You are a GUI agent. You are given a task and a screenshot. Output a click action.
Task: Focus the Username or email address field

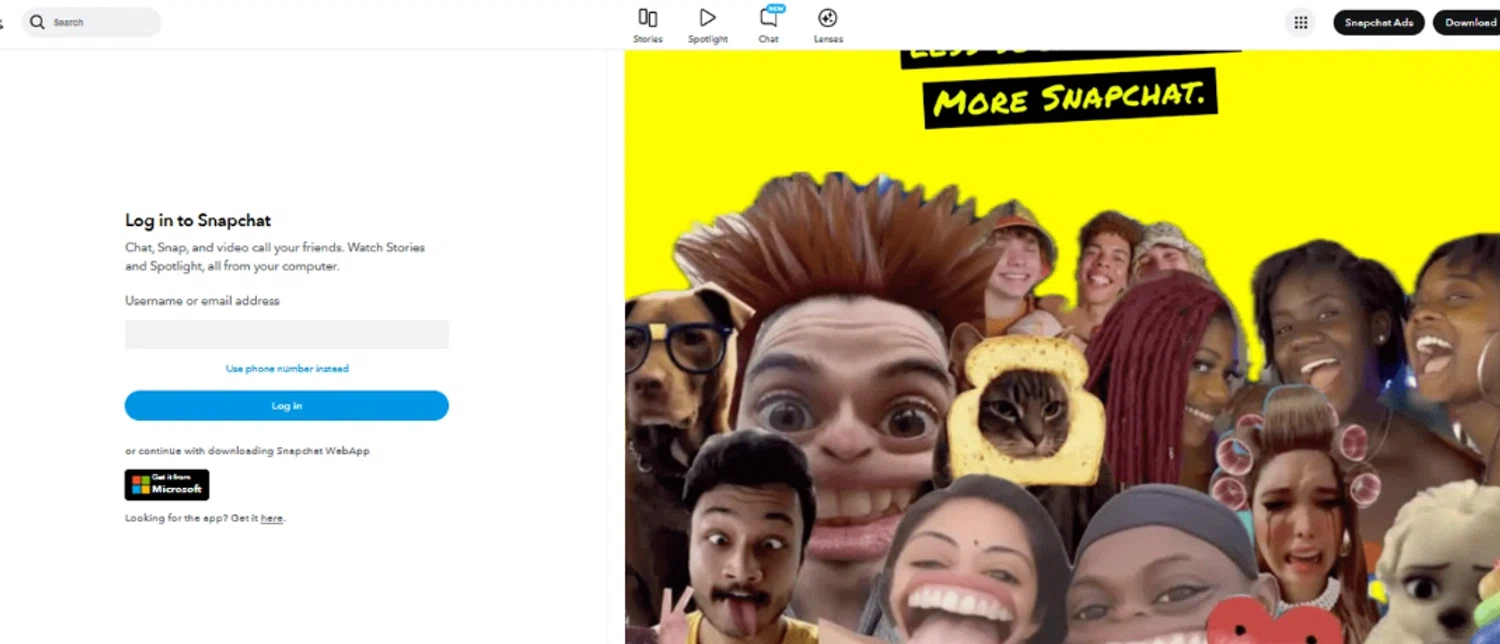tap(287, 334)
